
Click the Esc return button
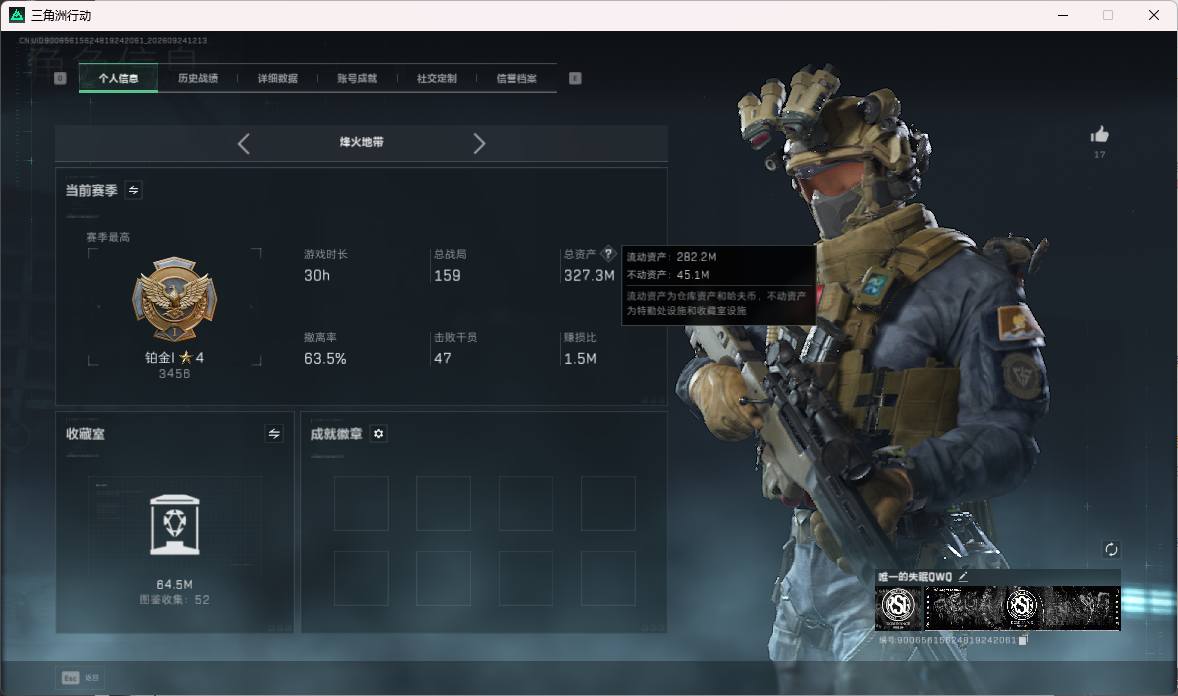80,678
